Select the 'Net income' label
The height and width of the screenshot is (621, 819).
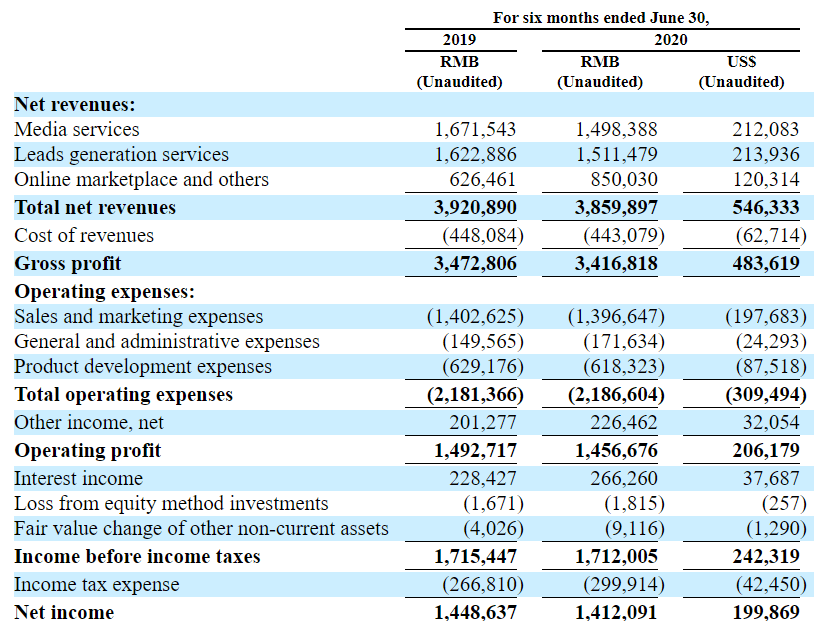(64, 612)
